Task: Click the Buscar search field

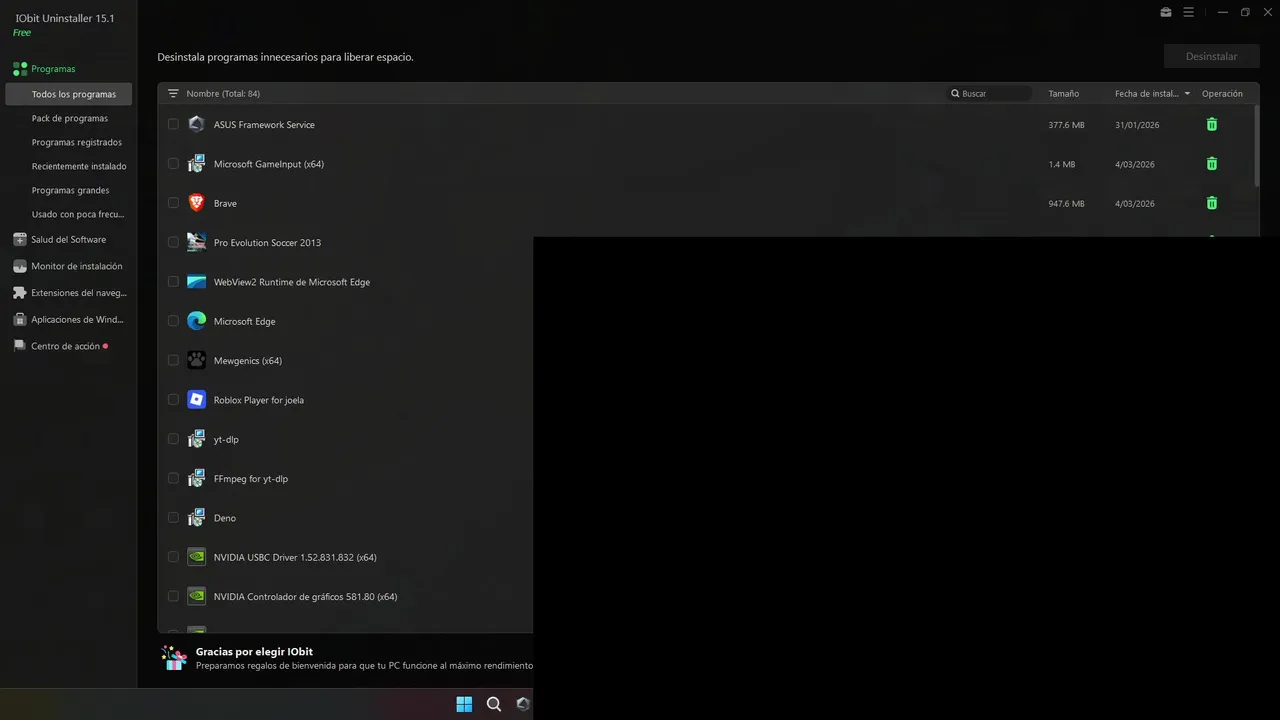Action: click(990, 93)
